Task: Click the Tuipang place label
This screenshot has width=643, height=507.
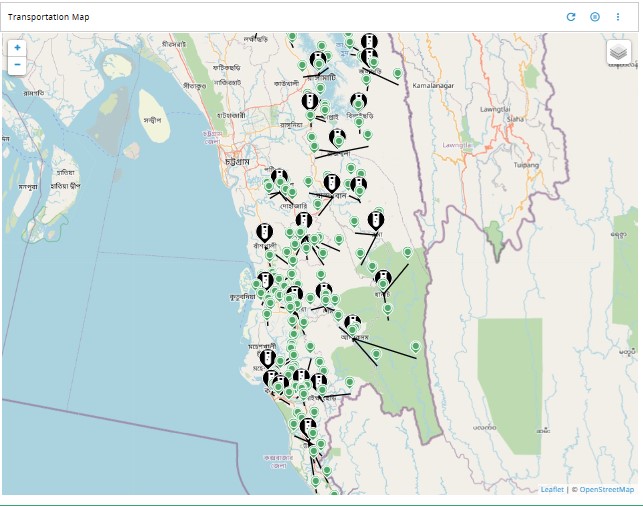Action: tap(526, 164)
